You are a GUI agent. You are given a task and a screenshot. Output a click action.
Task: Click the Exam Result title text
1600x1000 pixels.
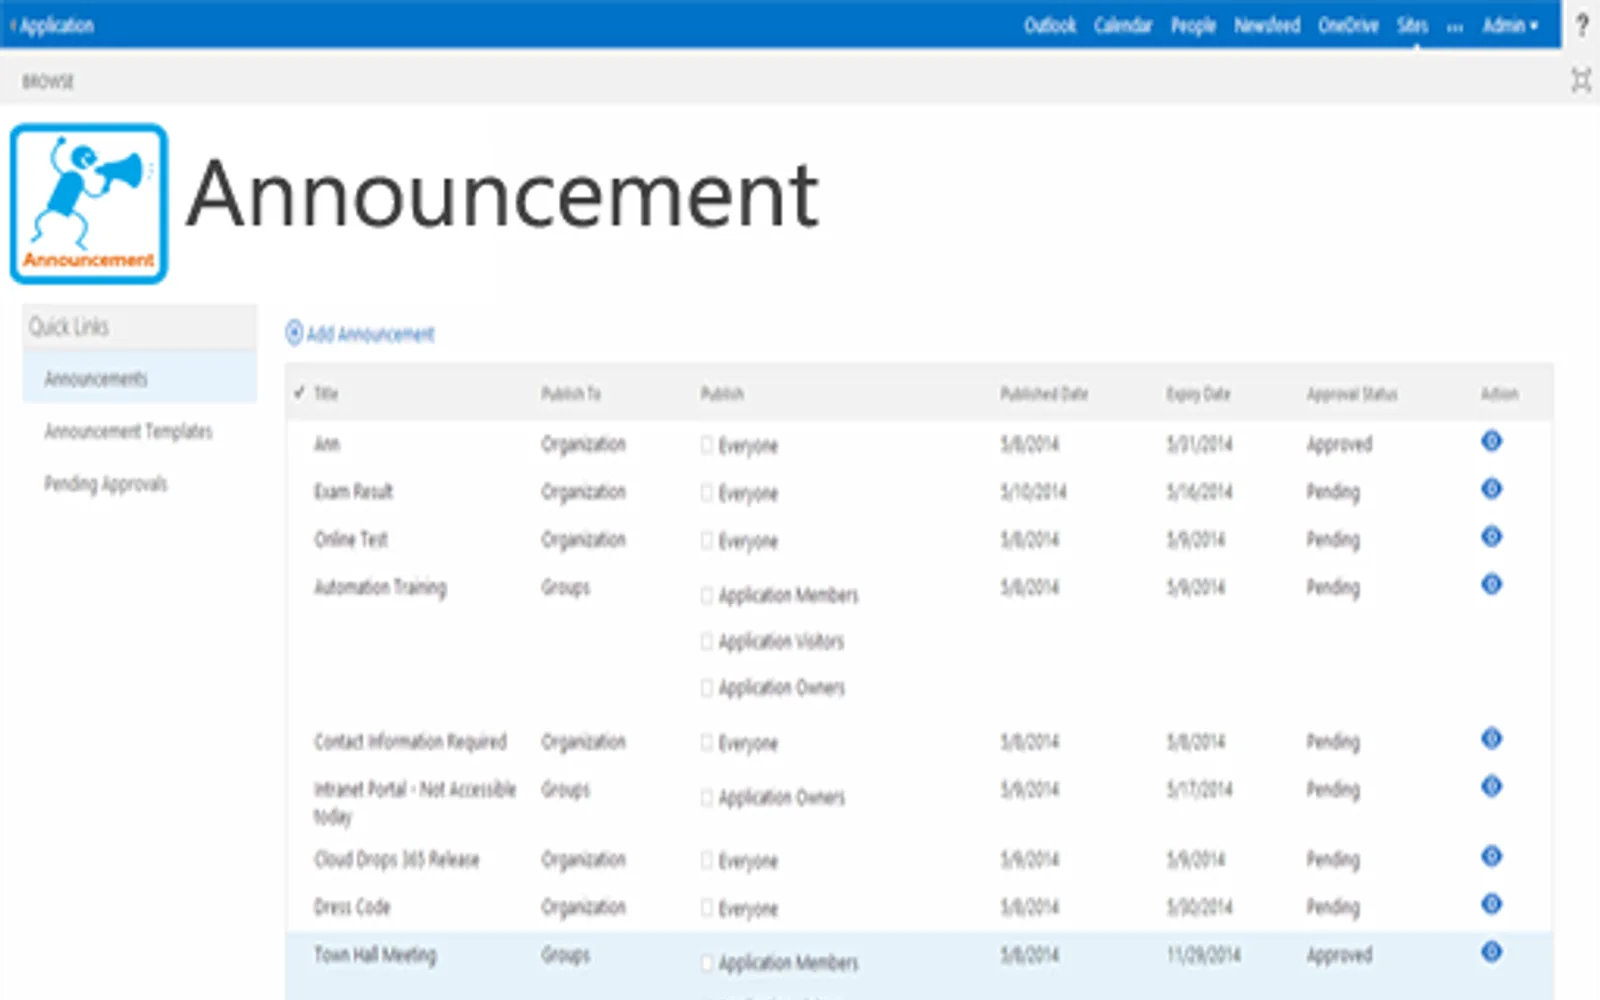(353, 491)
